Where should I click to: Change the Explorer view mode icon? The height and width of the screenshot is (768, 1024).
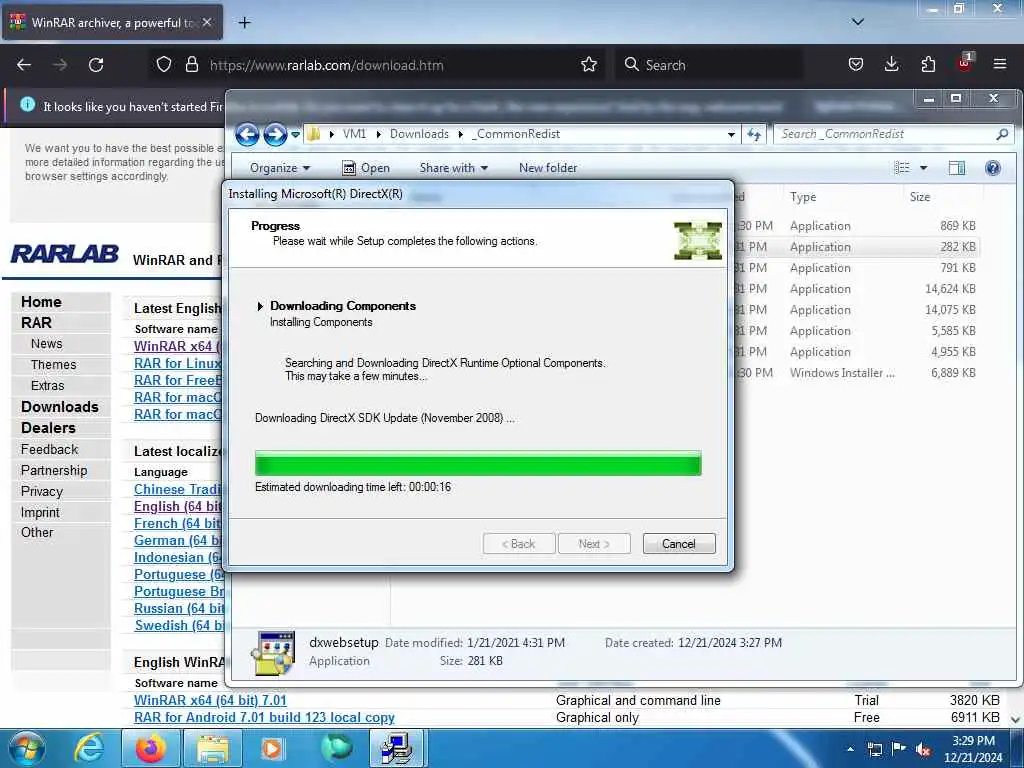(902, 168)
